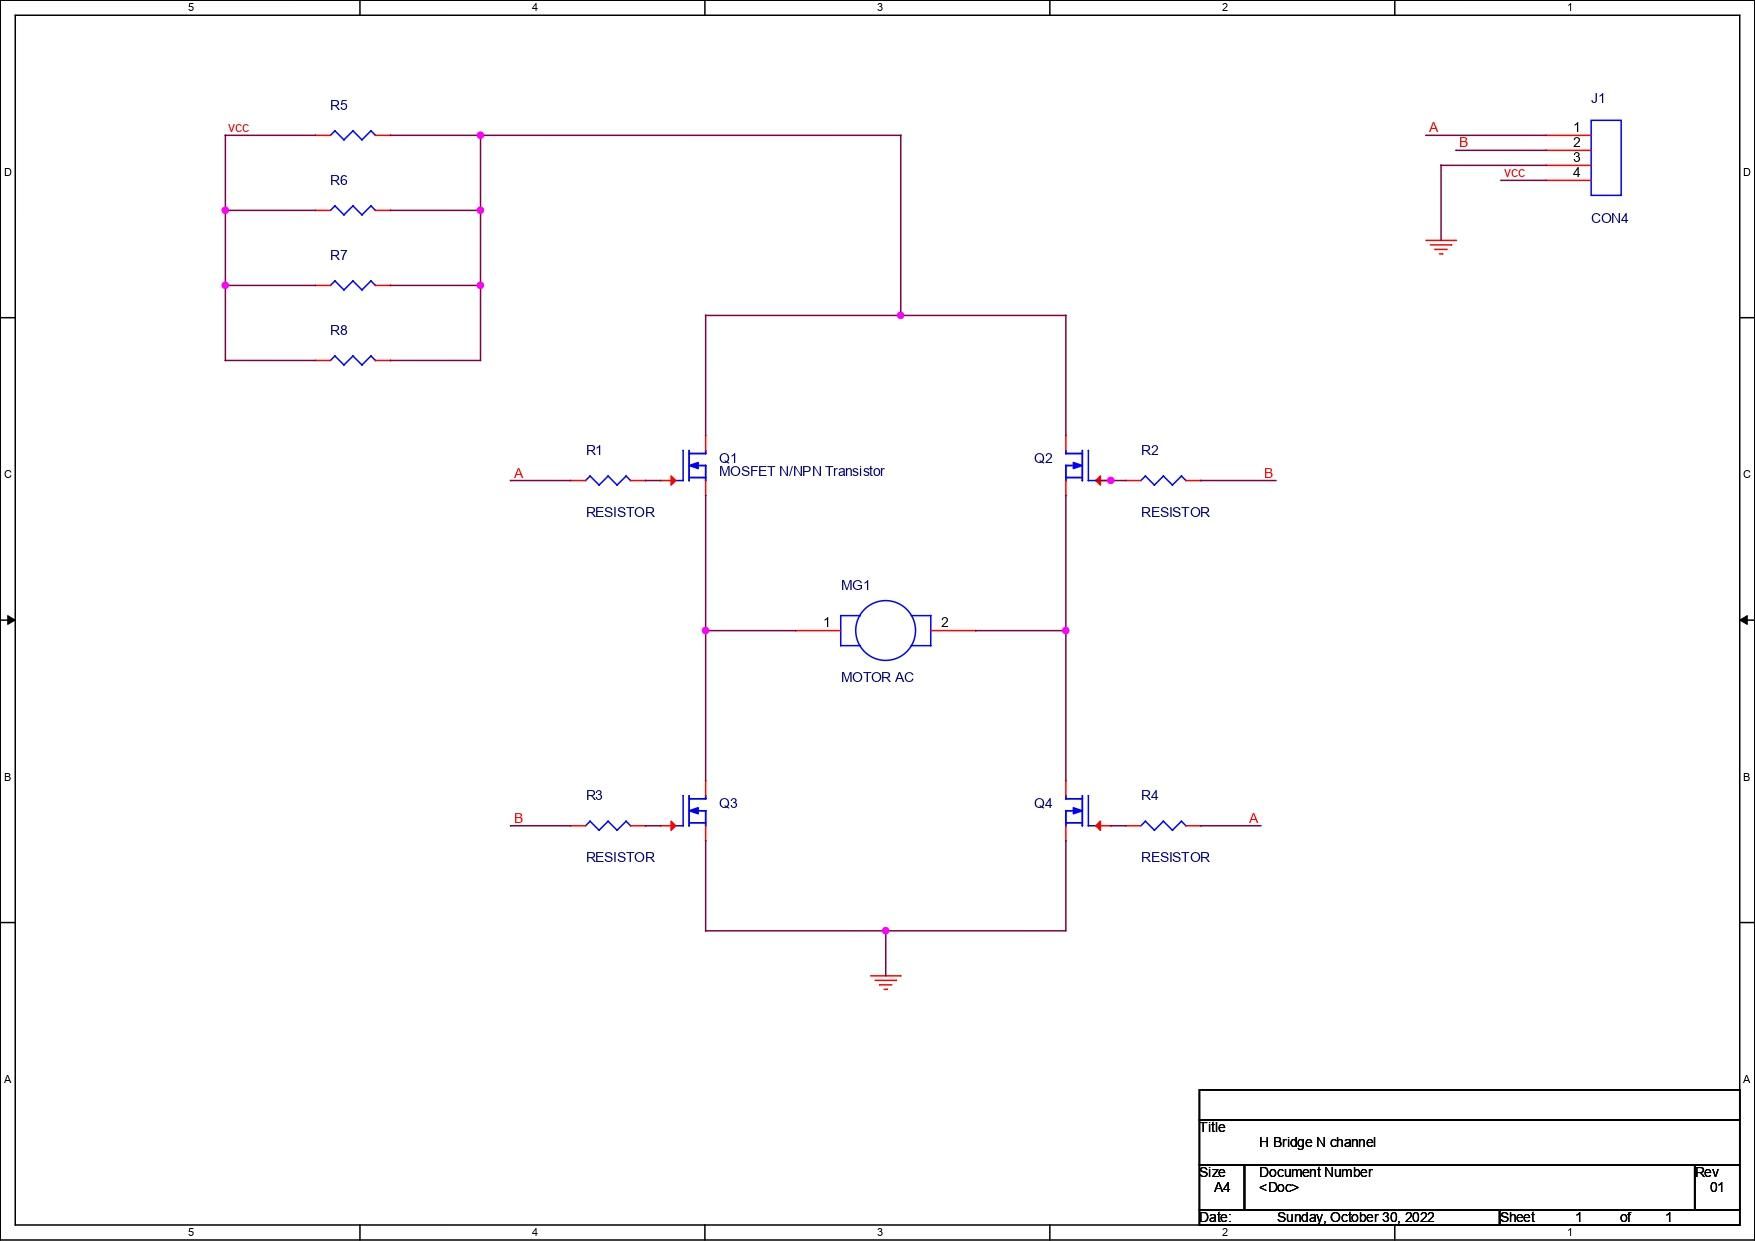This screenshot has width=1755, height=1241.
Task: Click resistor R4 symbol near Q4
Action: pos(1163,826)
